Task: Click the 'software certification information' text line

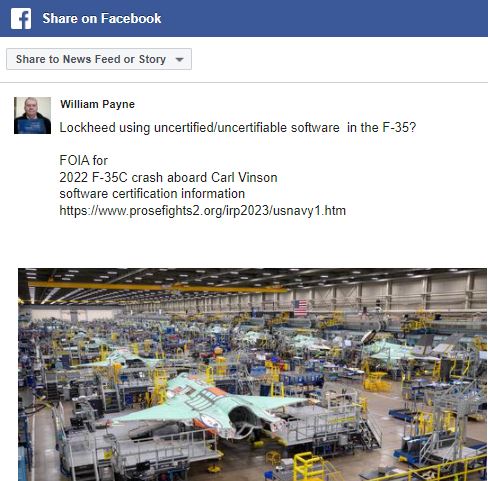Action: pyautogui.click(x=152, y=194)
